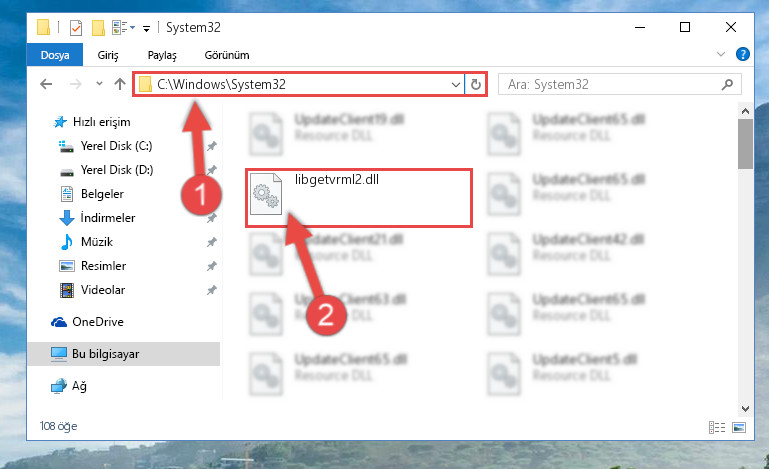Switch to details view layout icon
Image resolution: width=769 pixels, height=469 pixels.
[717, 427]
